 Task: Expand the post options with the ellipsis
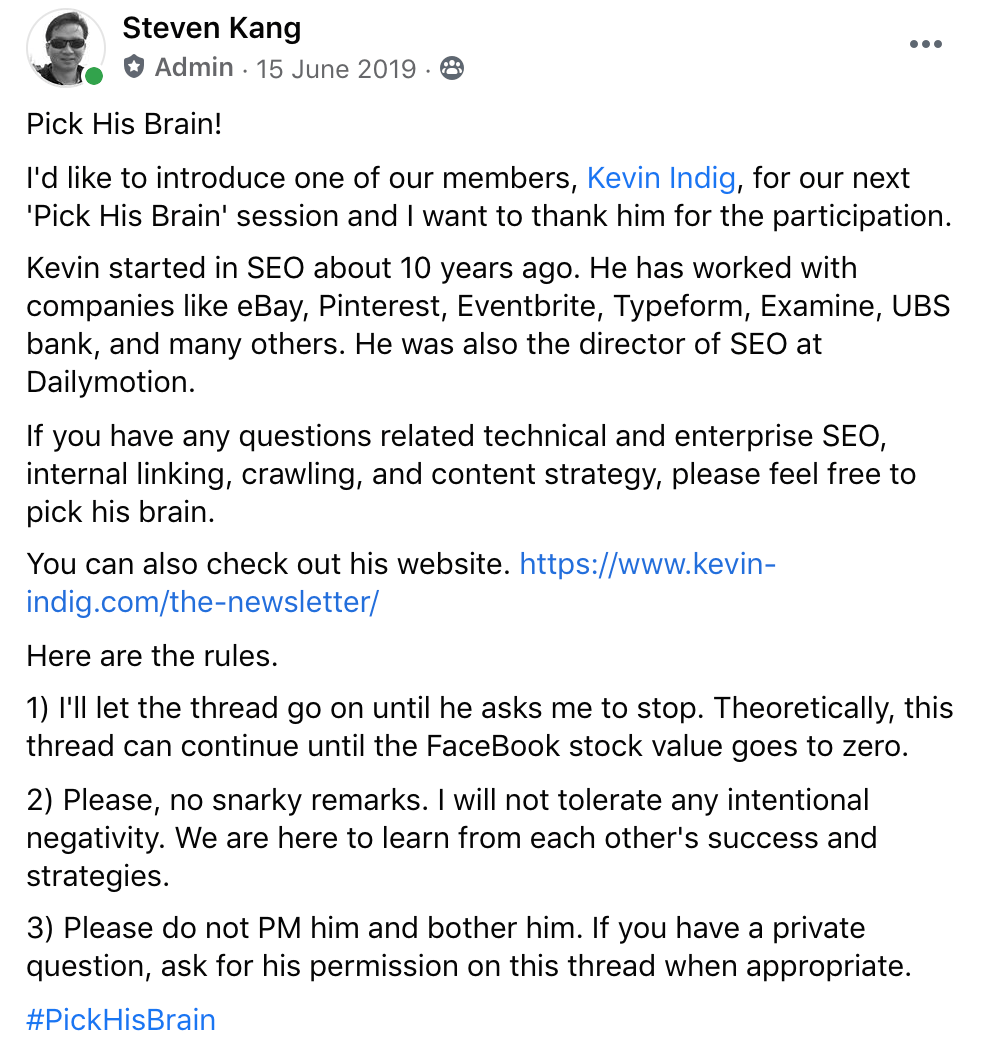[x=926, y=43]
